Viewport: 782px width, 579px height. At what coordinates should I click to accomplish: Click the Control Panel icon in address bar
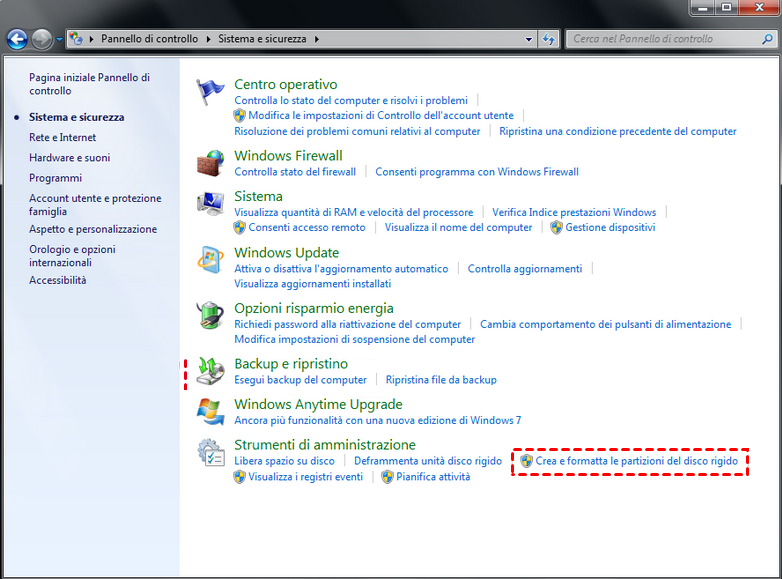76,38
